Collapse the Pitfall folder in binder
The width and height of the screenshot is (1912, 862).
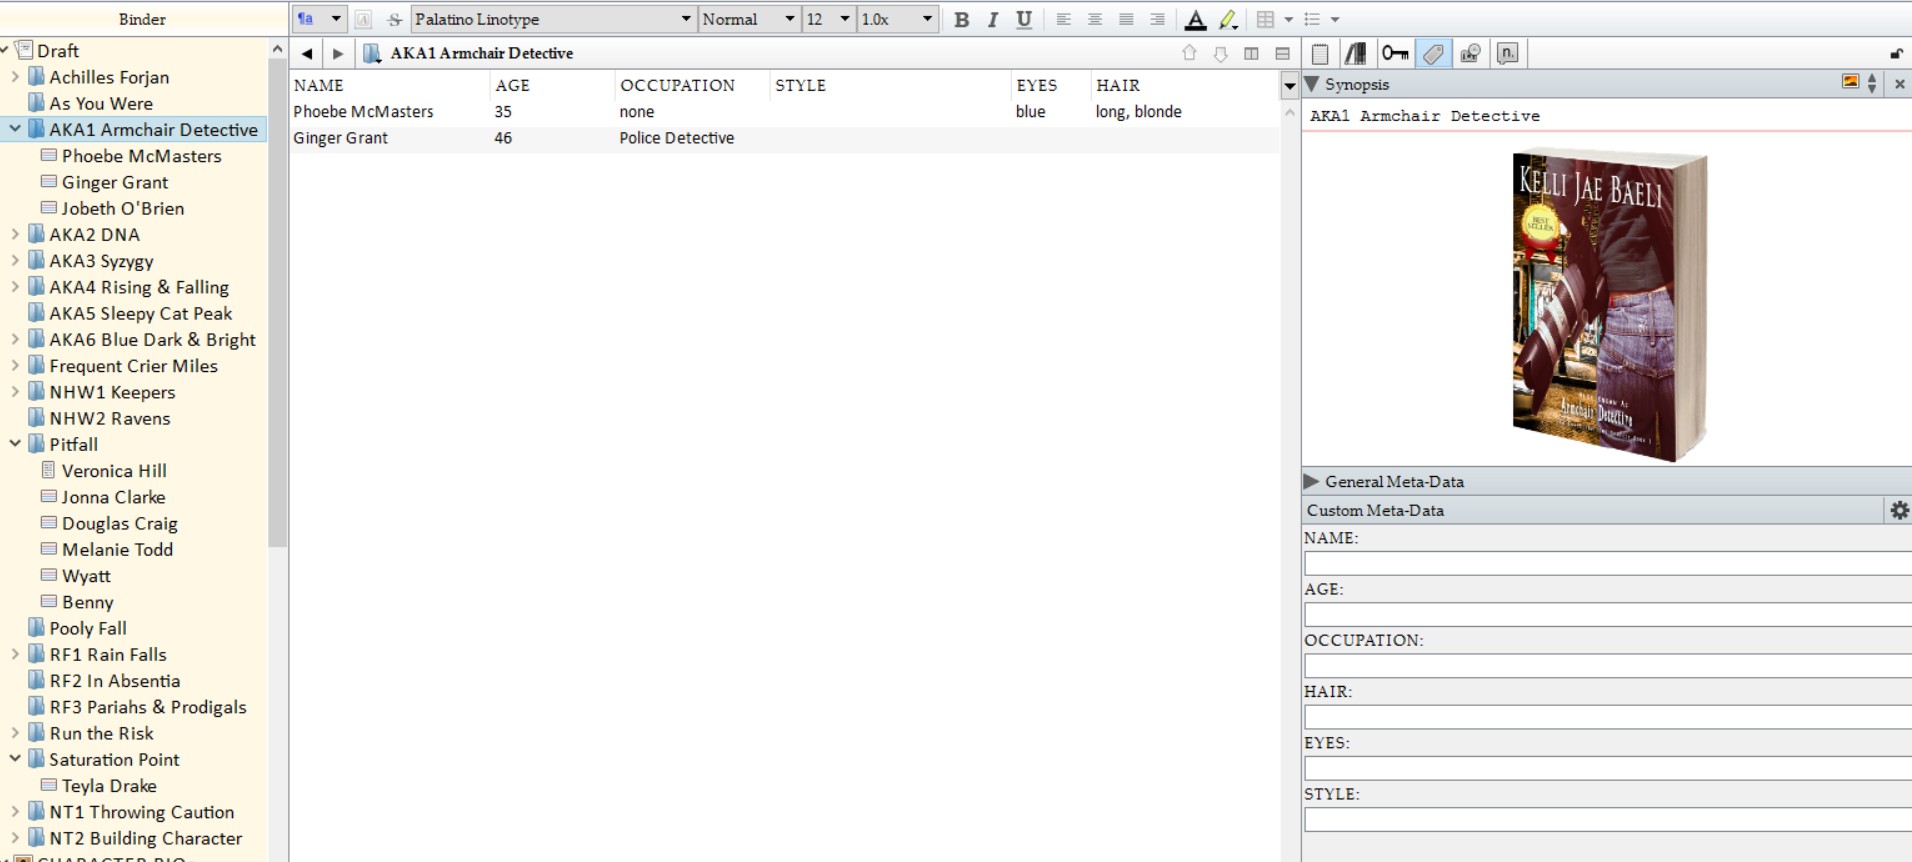tap(15, 444)
